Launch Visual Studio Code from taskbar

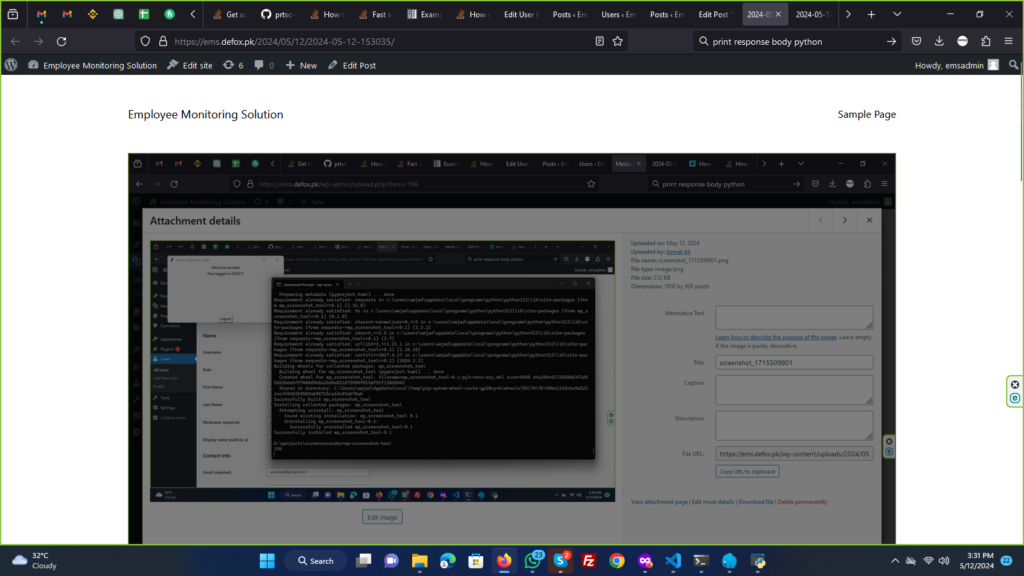(673, 560)
